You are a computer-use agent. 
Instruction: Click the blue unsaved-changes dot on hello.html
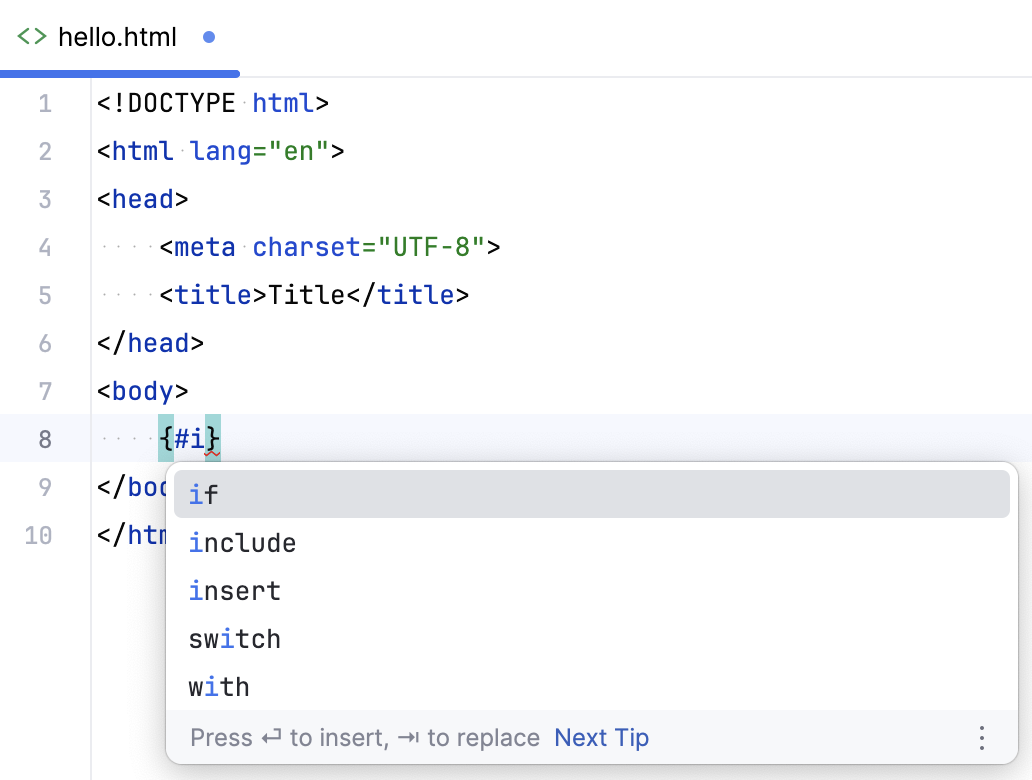(208, 36)
